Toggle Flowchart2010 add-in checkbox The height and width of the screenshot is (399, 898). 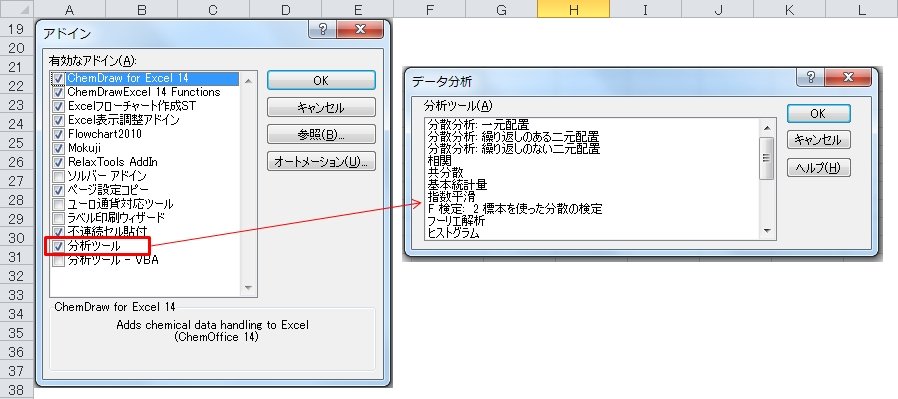pos(58,134)
